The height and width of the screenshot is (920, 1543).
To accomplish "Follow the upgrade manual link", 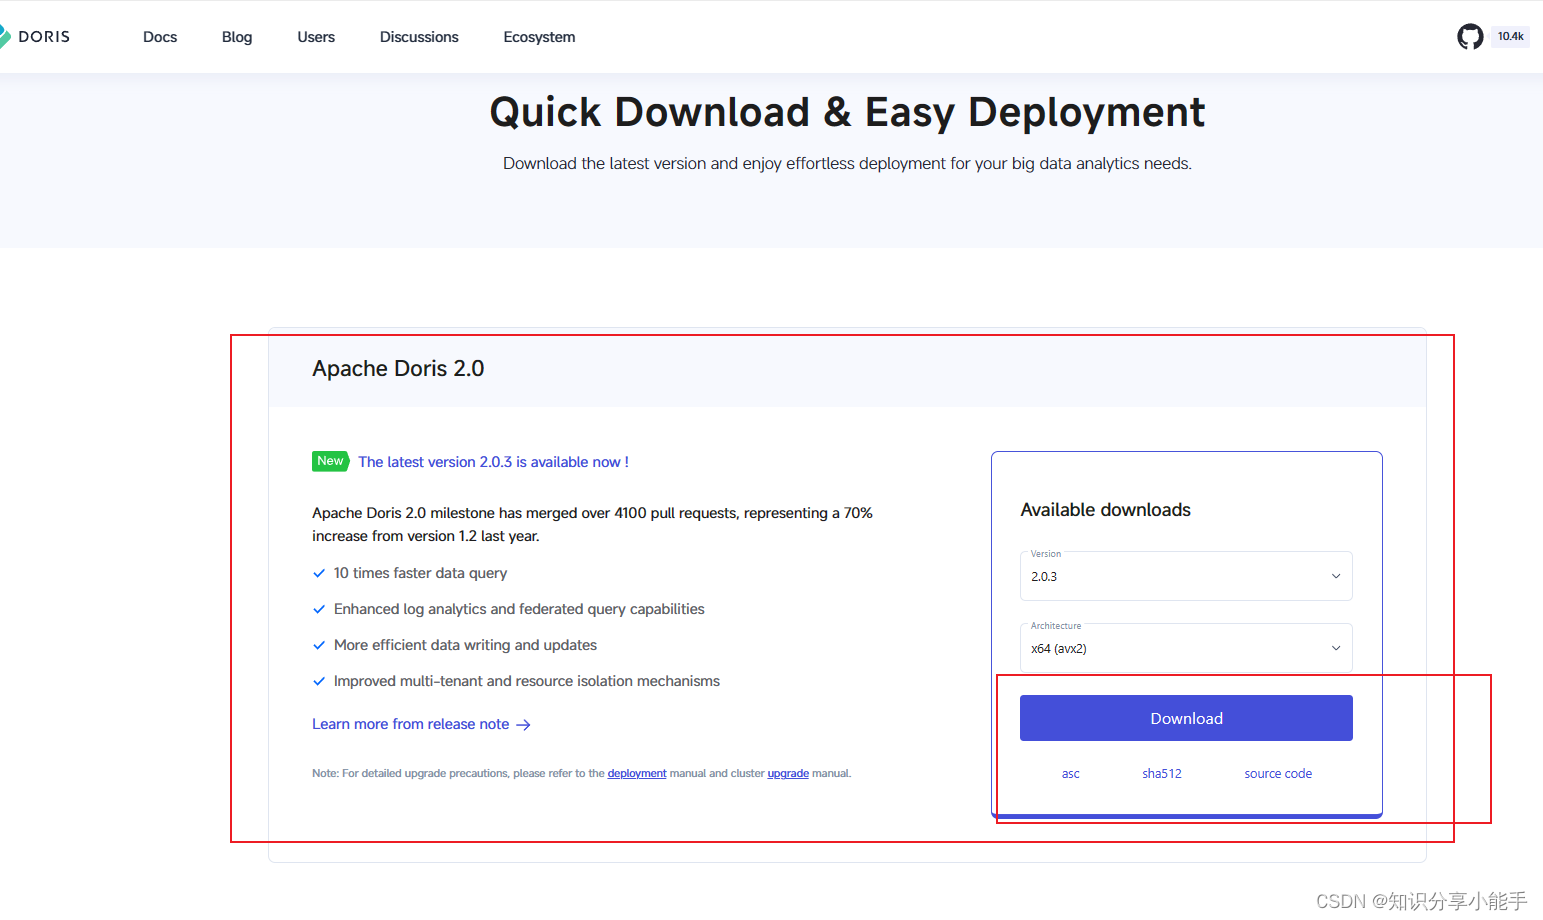I will click(x=788, y=774).
